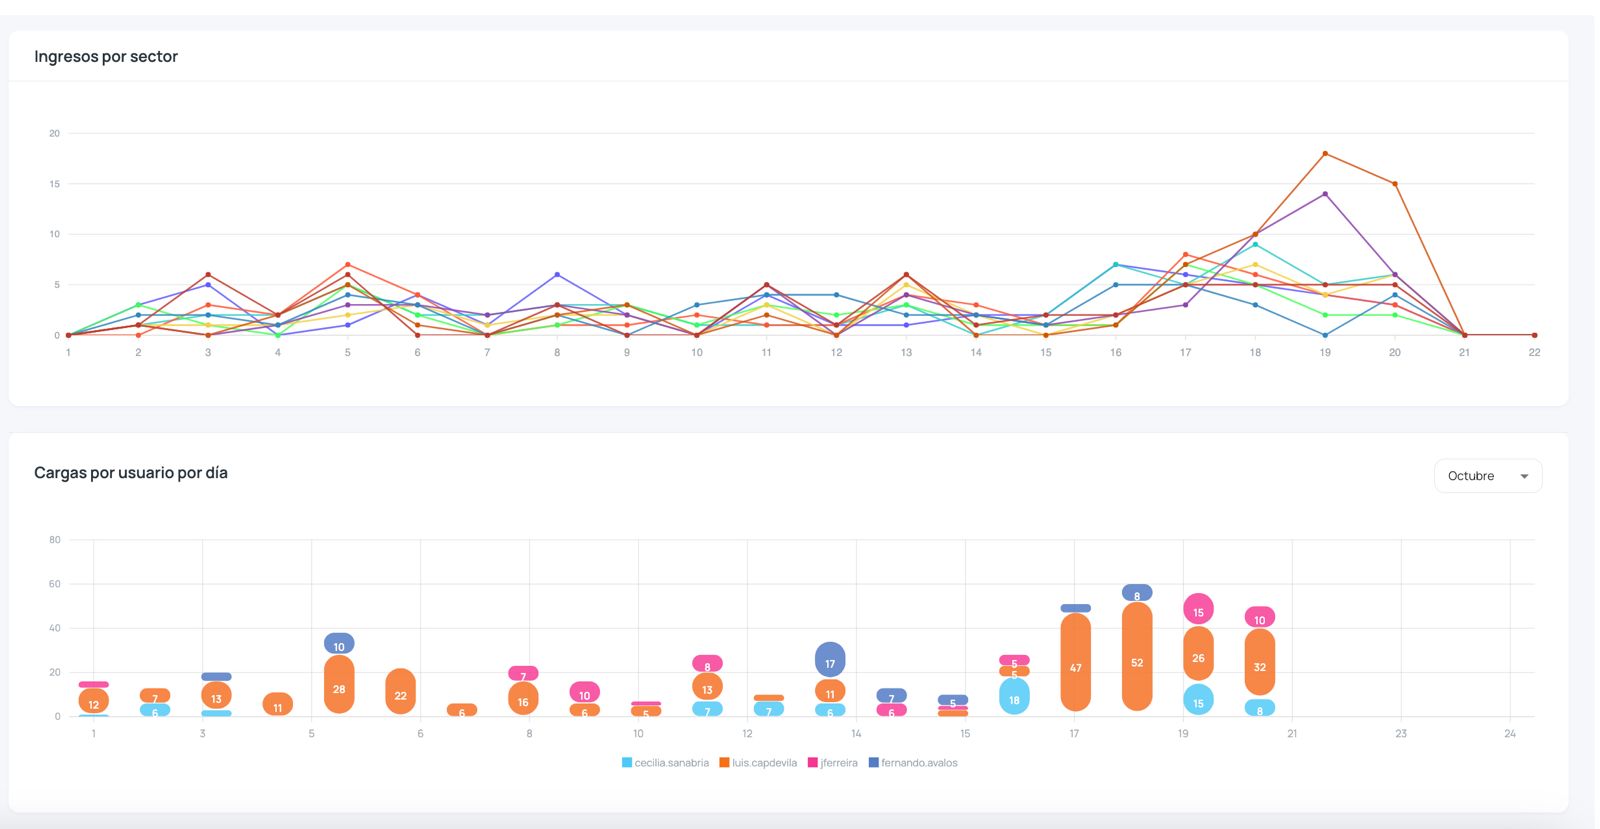Select the violet line peak at day 8
This screenshot has width=1600, height=829.
pos(557,275)
